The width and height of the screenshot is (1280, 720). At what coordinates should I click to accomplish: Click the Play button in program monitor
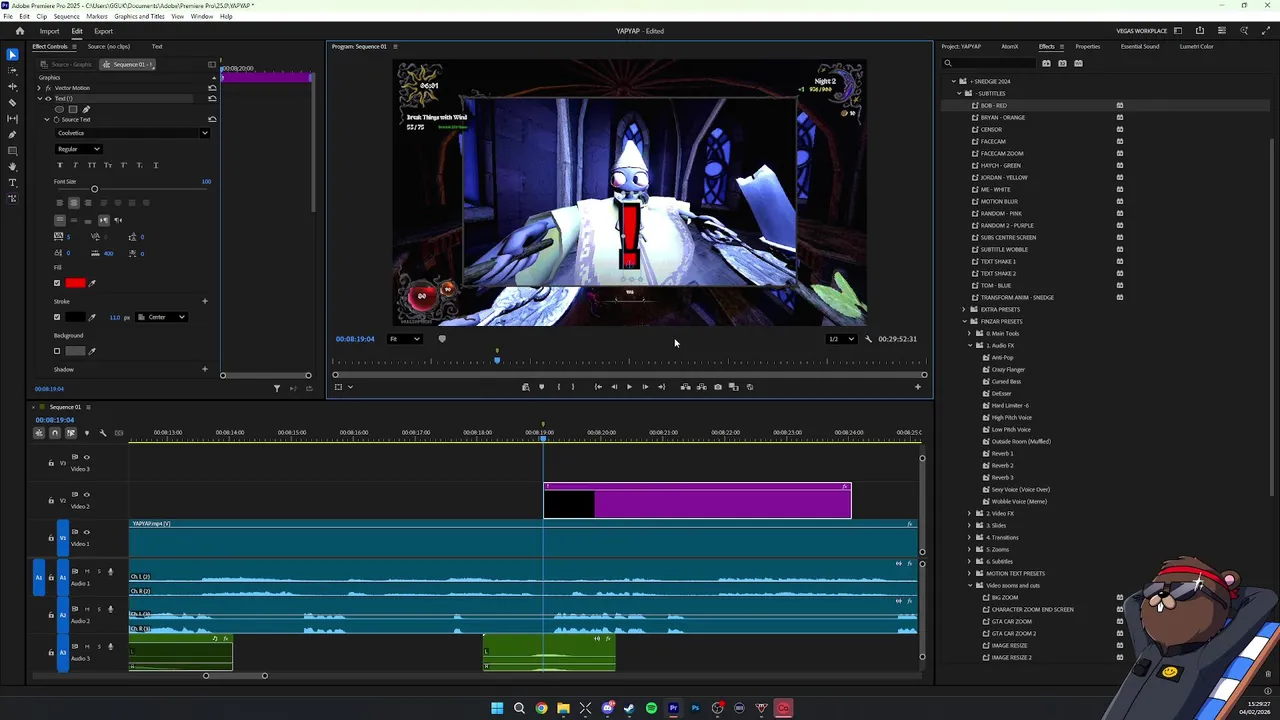click(629, 387)
